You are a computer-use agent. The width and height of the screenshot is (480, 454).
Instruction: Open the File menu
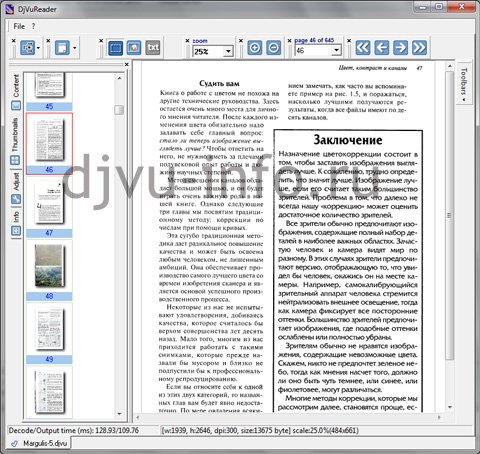click(19, 26)
